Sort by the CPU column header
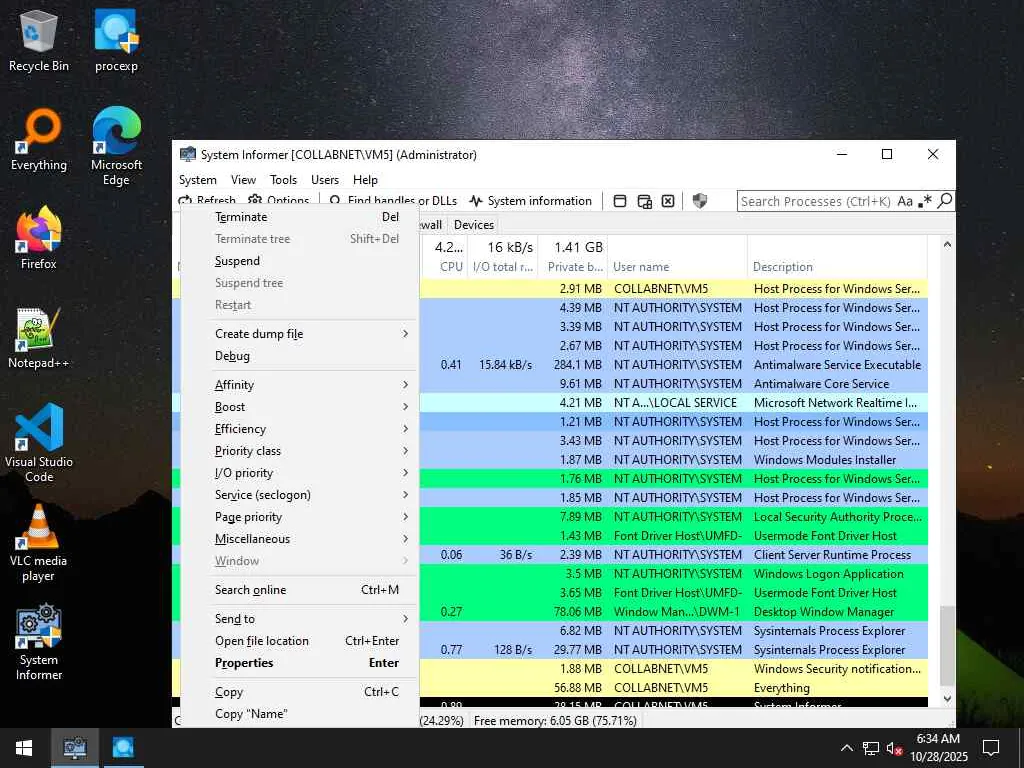1024x768 pixels. point(443,257)
